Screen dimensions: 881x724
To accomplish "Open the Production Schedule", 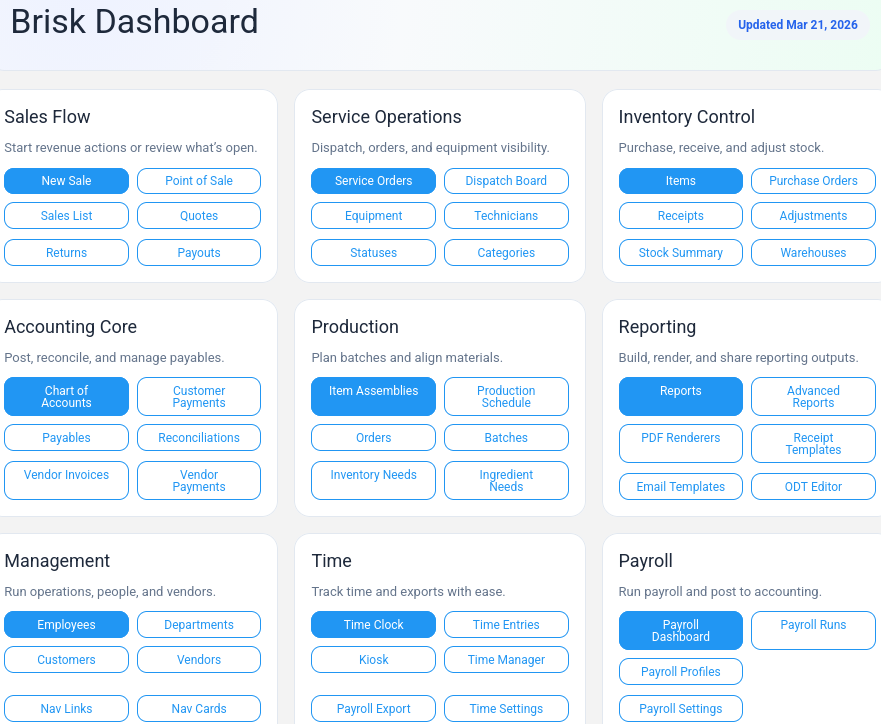I will tap(506, 396).
